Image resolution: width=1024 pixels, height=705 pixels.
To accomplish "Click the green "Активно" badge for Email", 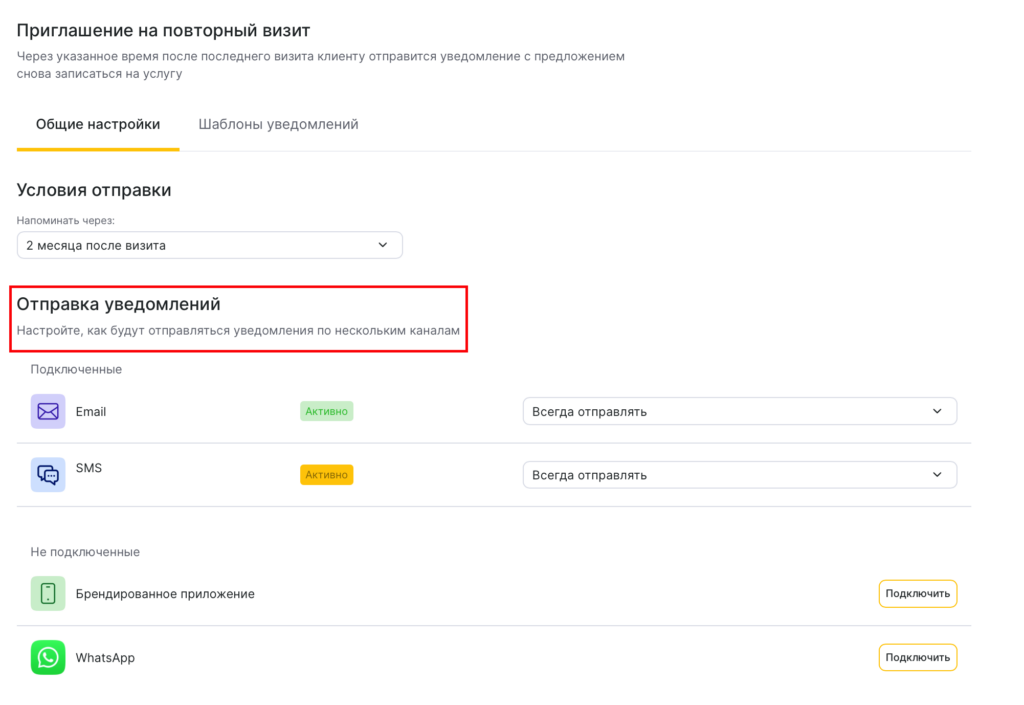I will [326, 411].
